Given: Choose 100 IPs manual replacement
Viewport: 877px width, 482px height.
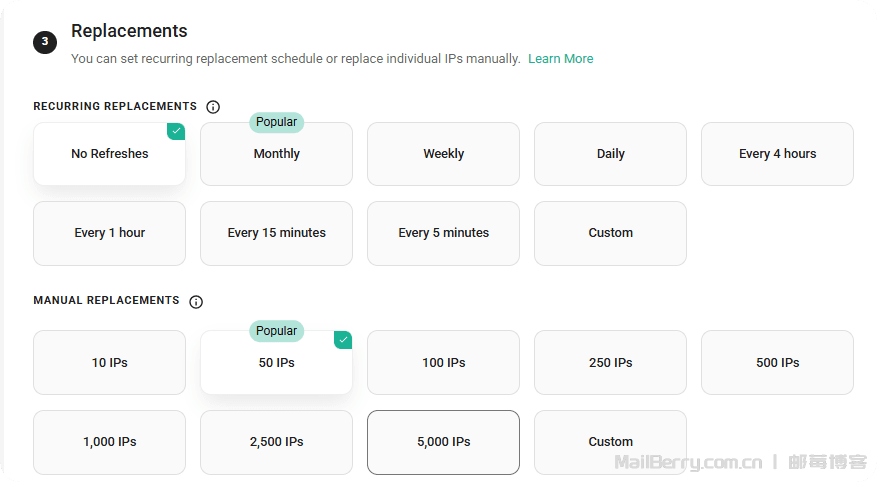Looking at the screenshot, I should point(443,363).
